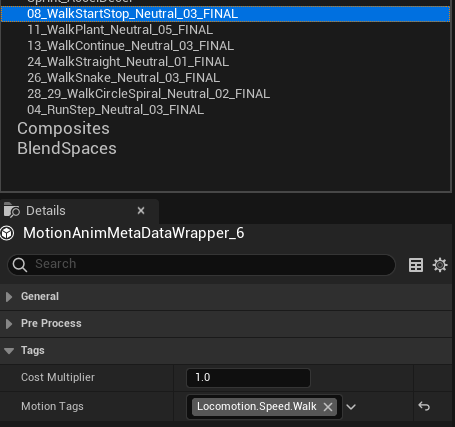Click the Cost Multiplier property label

(x=58, y=377)
